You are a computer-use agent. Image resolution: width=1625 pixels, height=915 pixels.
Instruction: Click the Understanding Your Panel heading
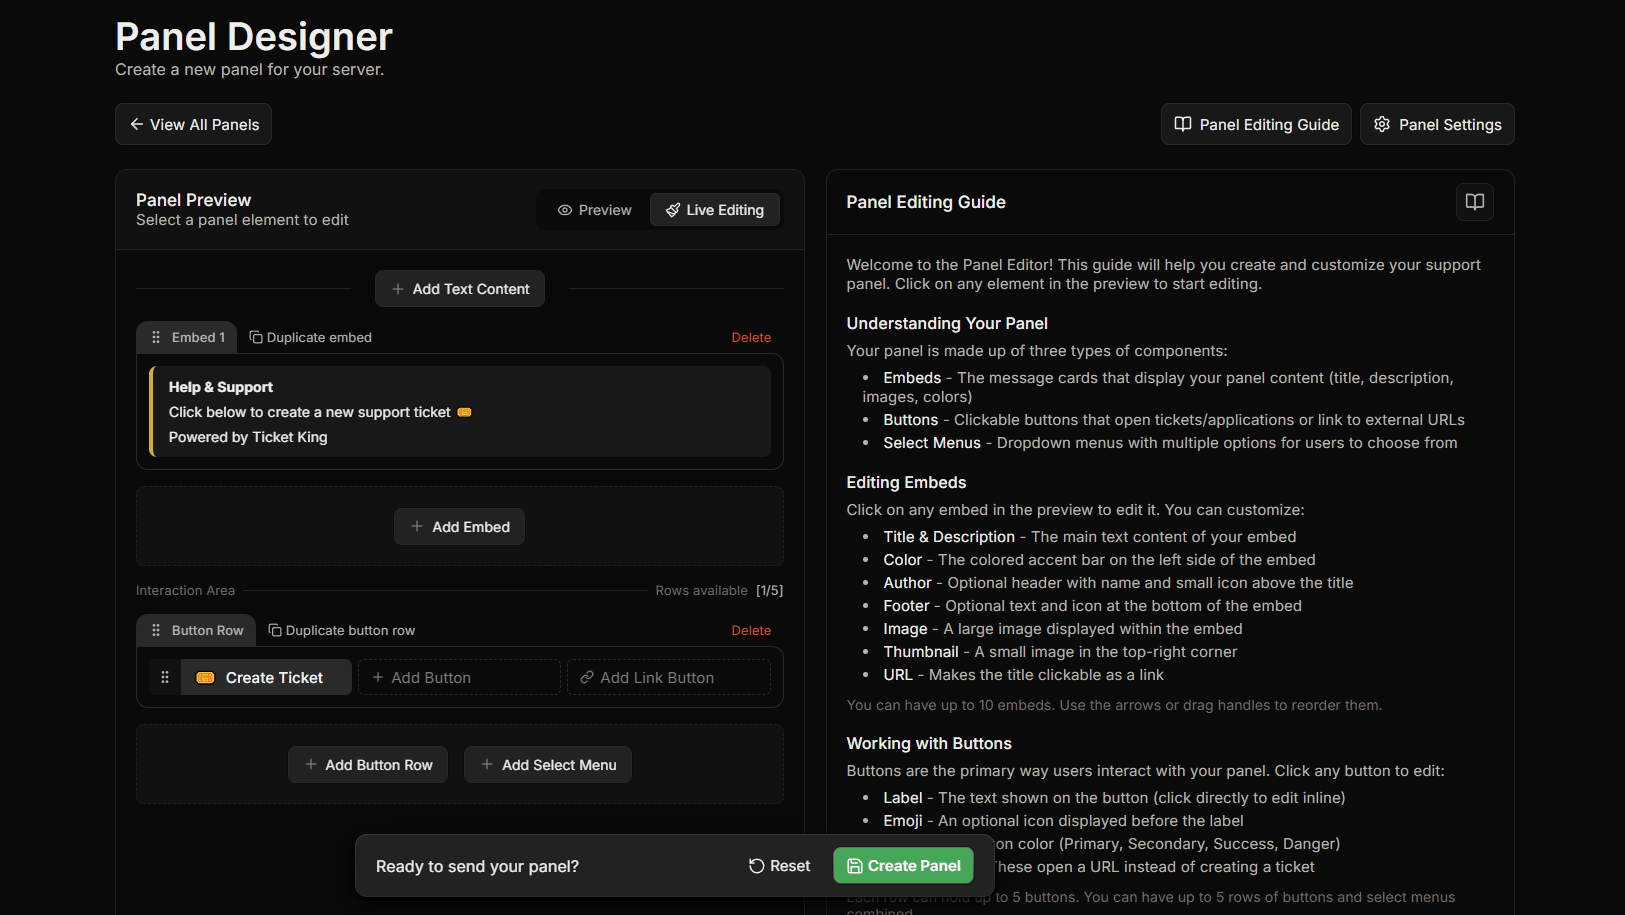coord(947,323)
